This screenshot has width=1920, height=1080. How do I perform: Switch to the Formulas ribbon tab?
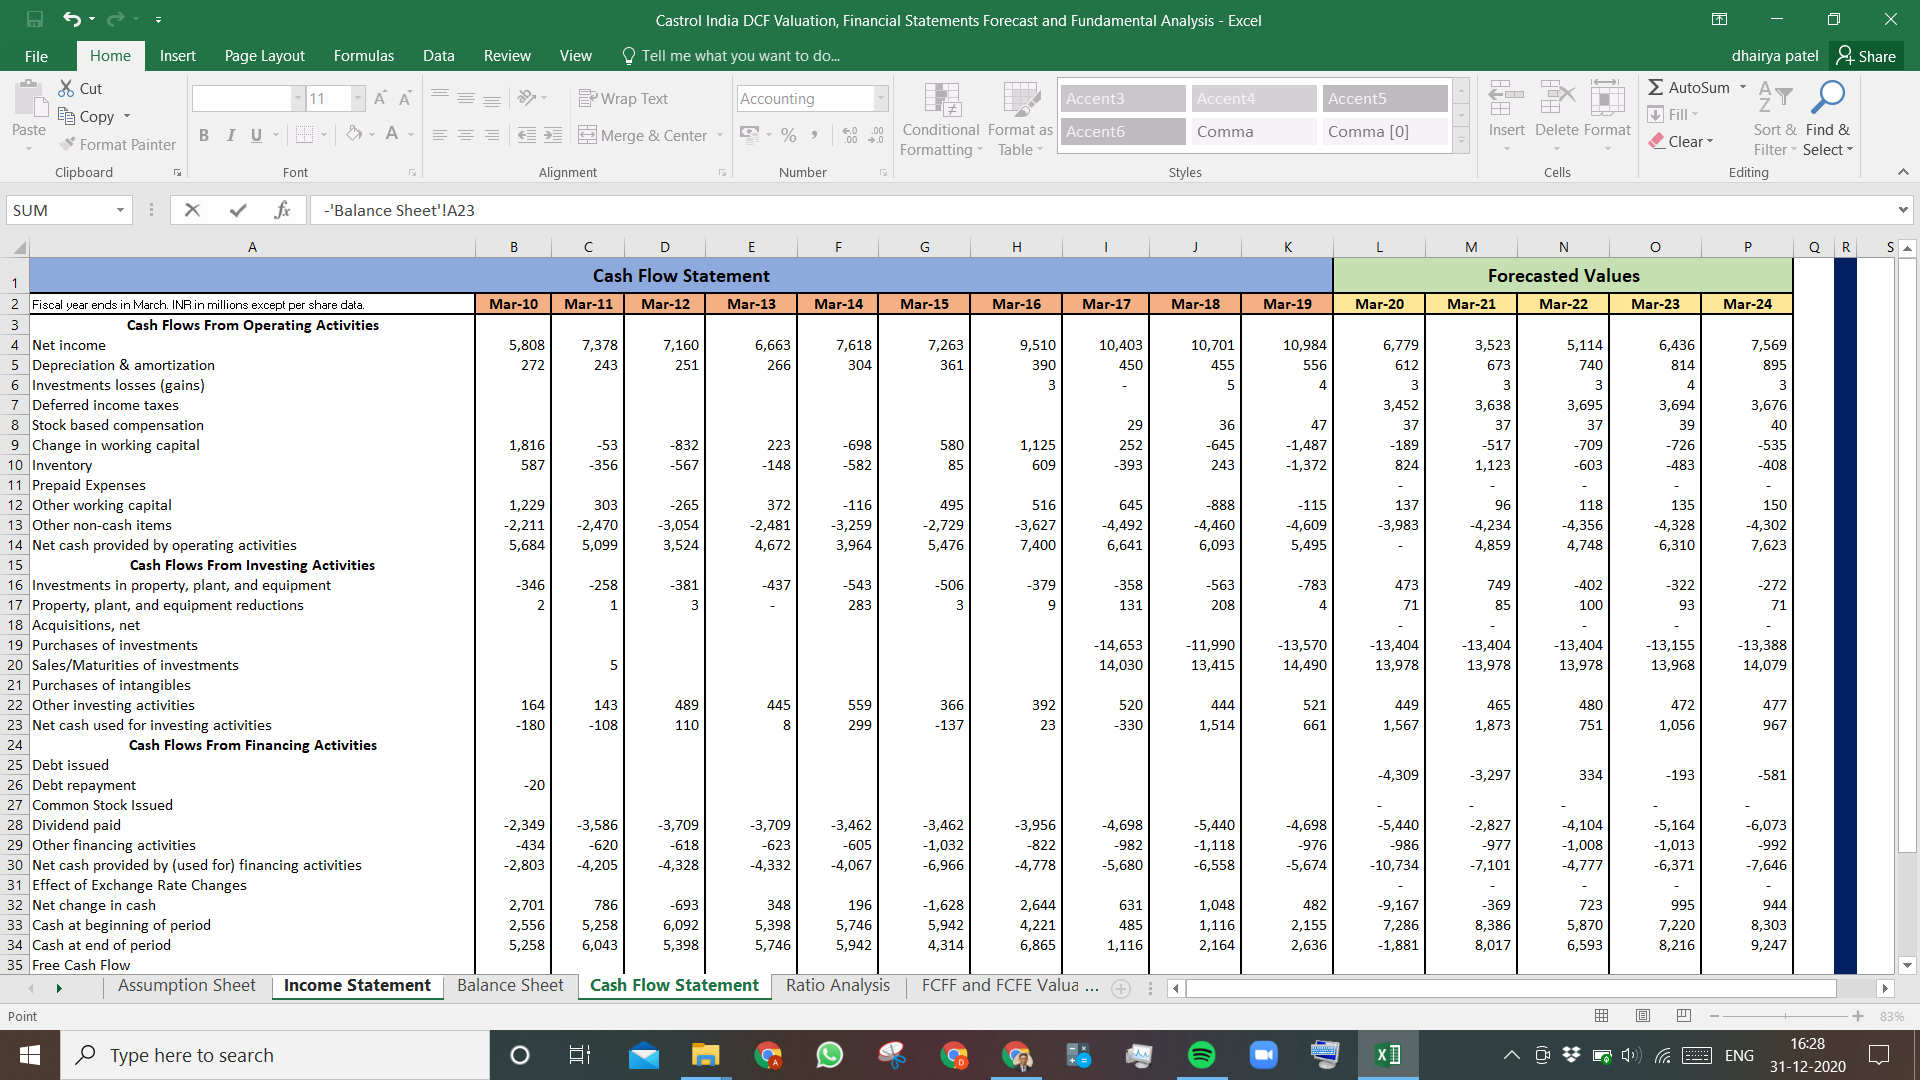pyautogui.click(x=363, y=56)
